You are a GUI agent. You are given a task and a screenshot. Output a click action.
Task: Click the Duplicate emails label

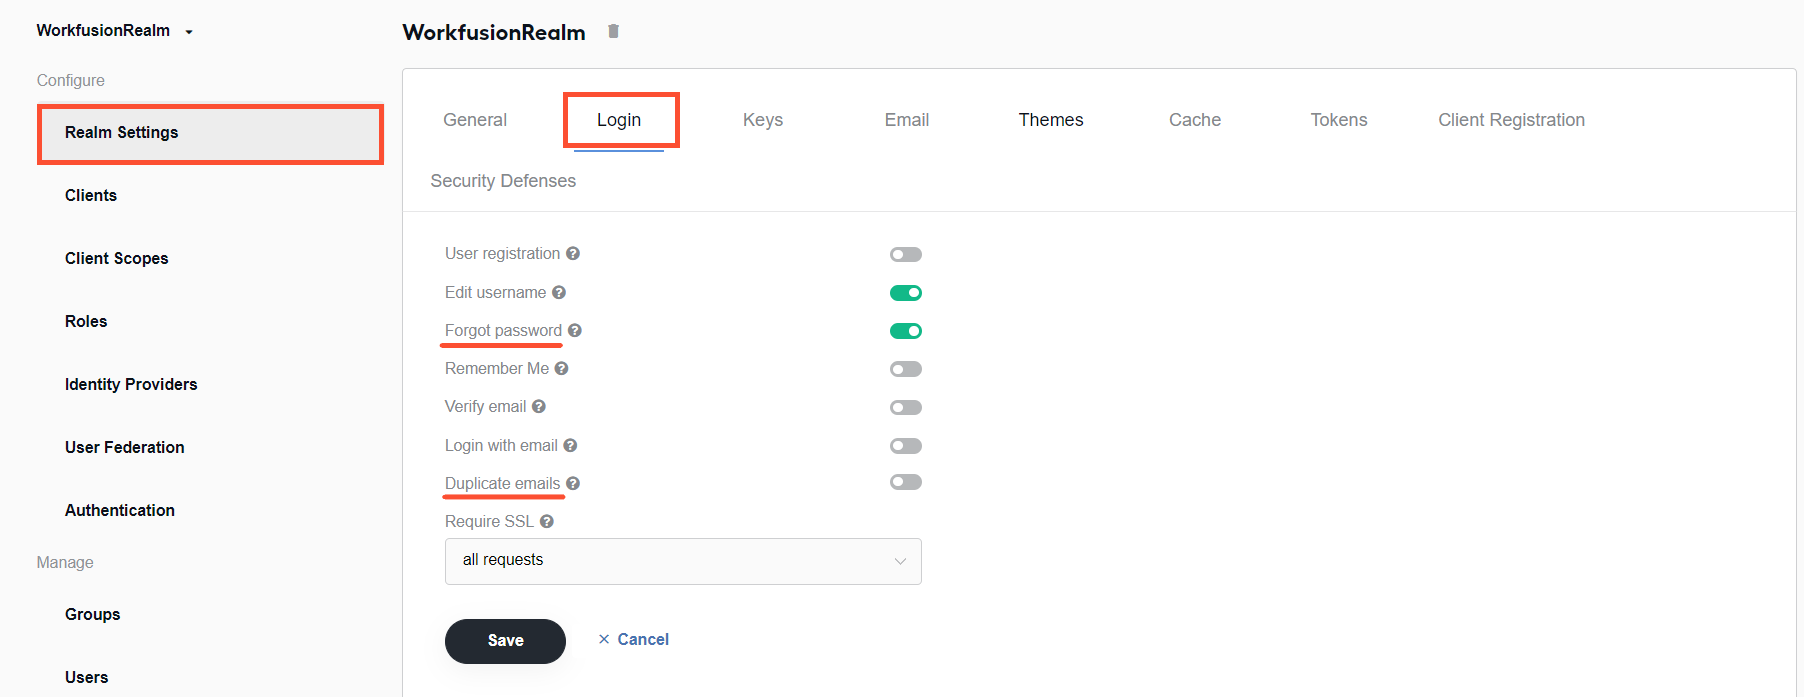click(502, 484)
